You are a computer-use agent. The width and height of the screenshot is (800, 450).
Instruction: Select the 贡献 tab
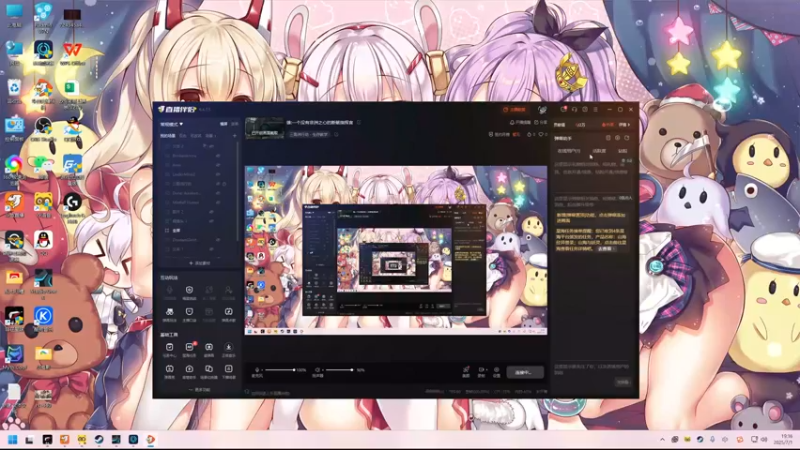point(622,151)
